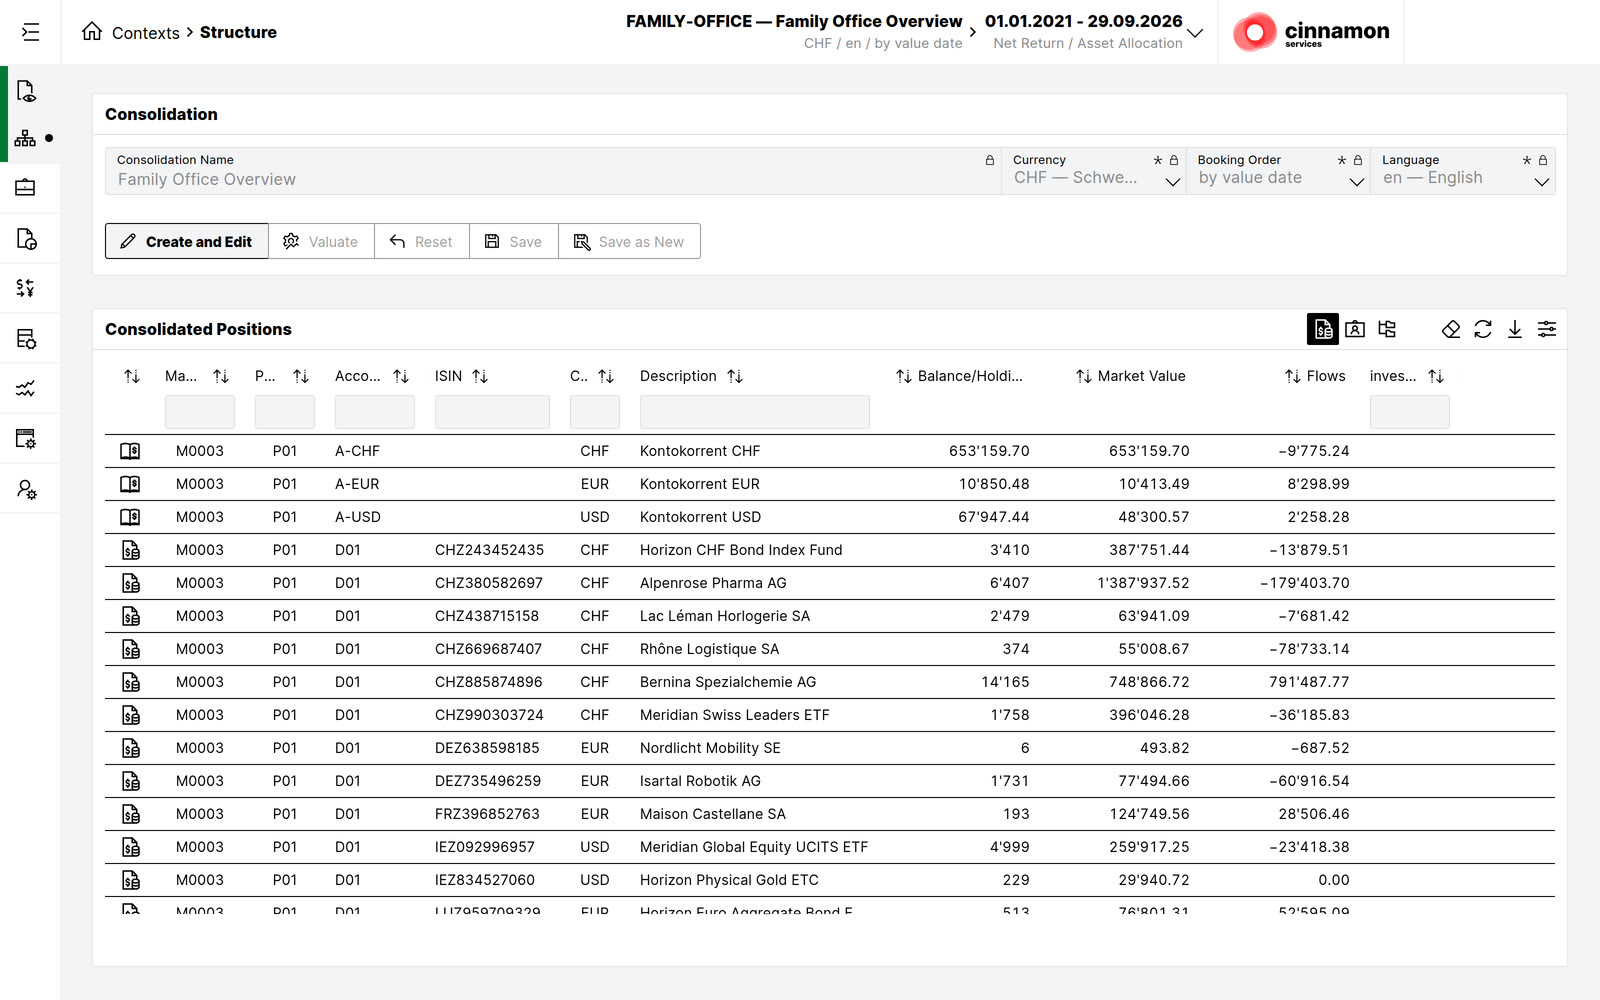Open the chart trends sidebar icon
The height and width of the screenshot is (1000, 1600).
tap(25, 389)
